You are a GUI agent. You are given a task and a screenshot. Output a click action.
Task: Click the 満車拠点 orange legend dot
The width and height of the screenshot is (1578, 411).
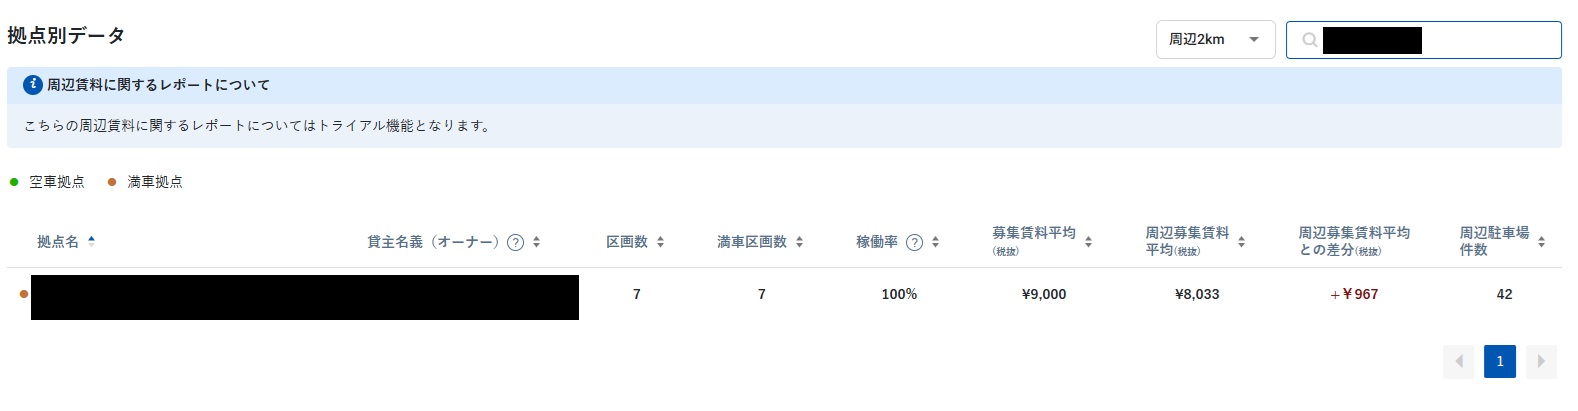[112, 182]
